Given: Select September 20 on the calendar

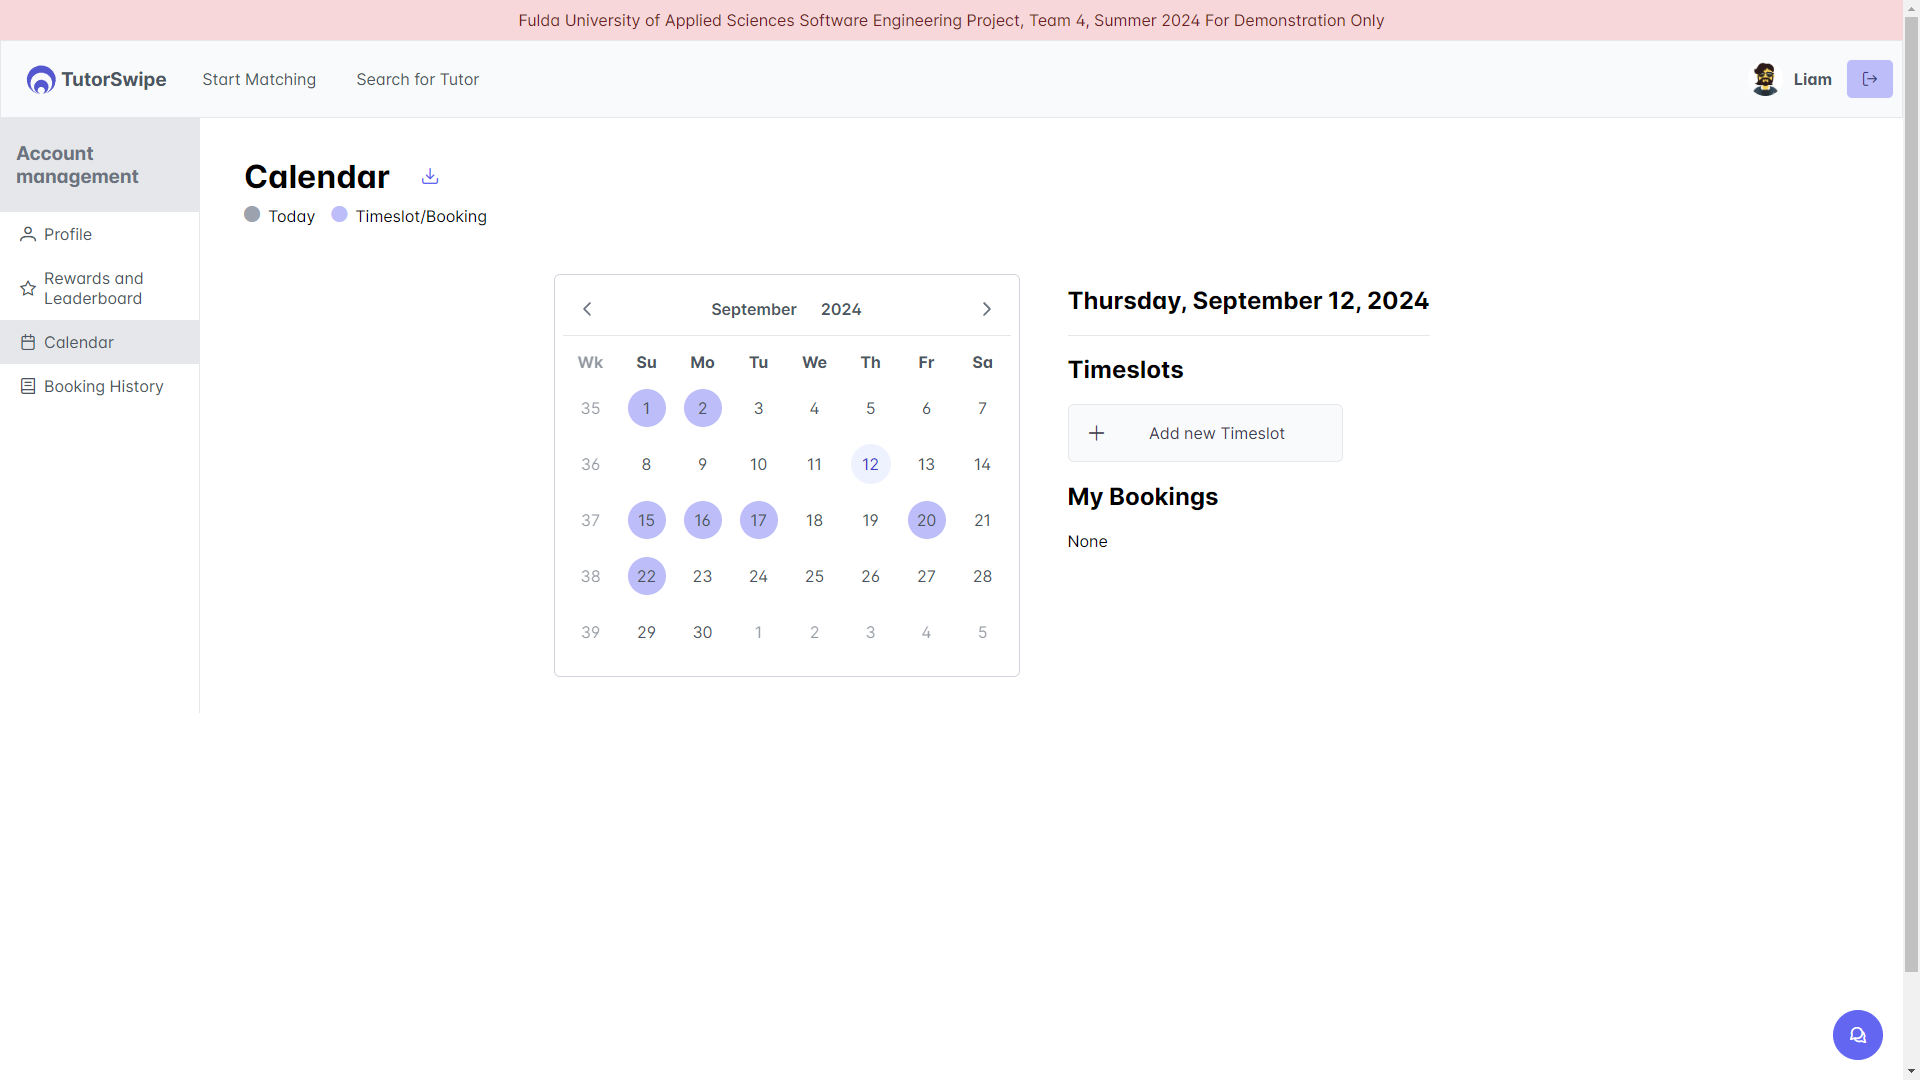Looking at the screenshot, I should click(x=926, y=520).
